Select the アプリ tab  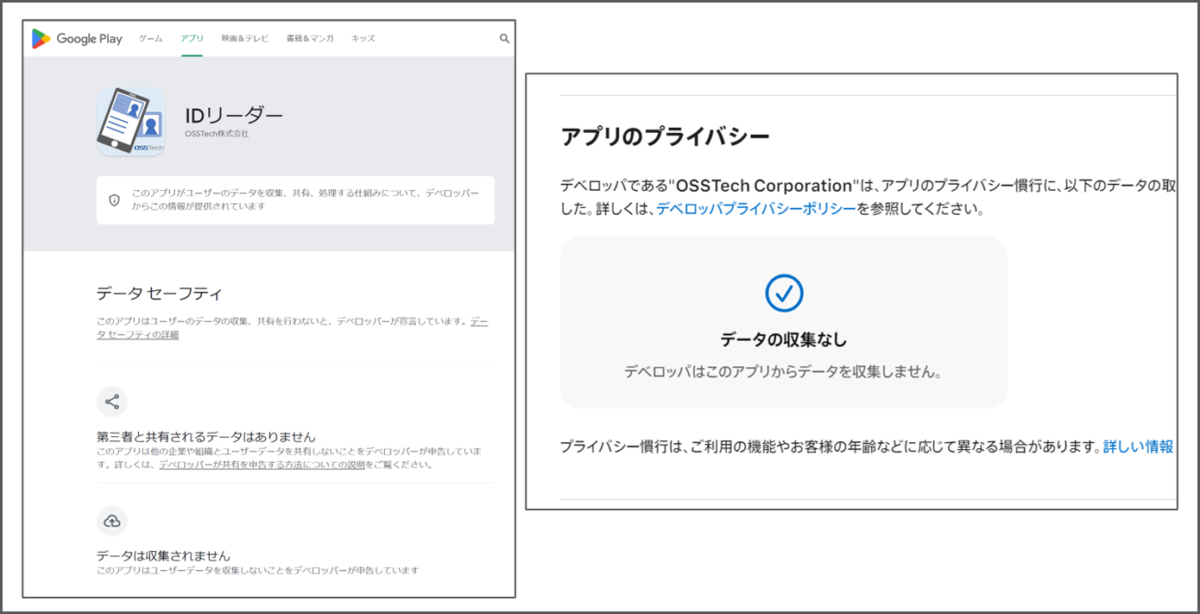pyautogui.click(x=192, y=38)
